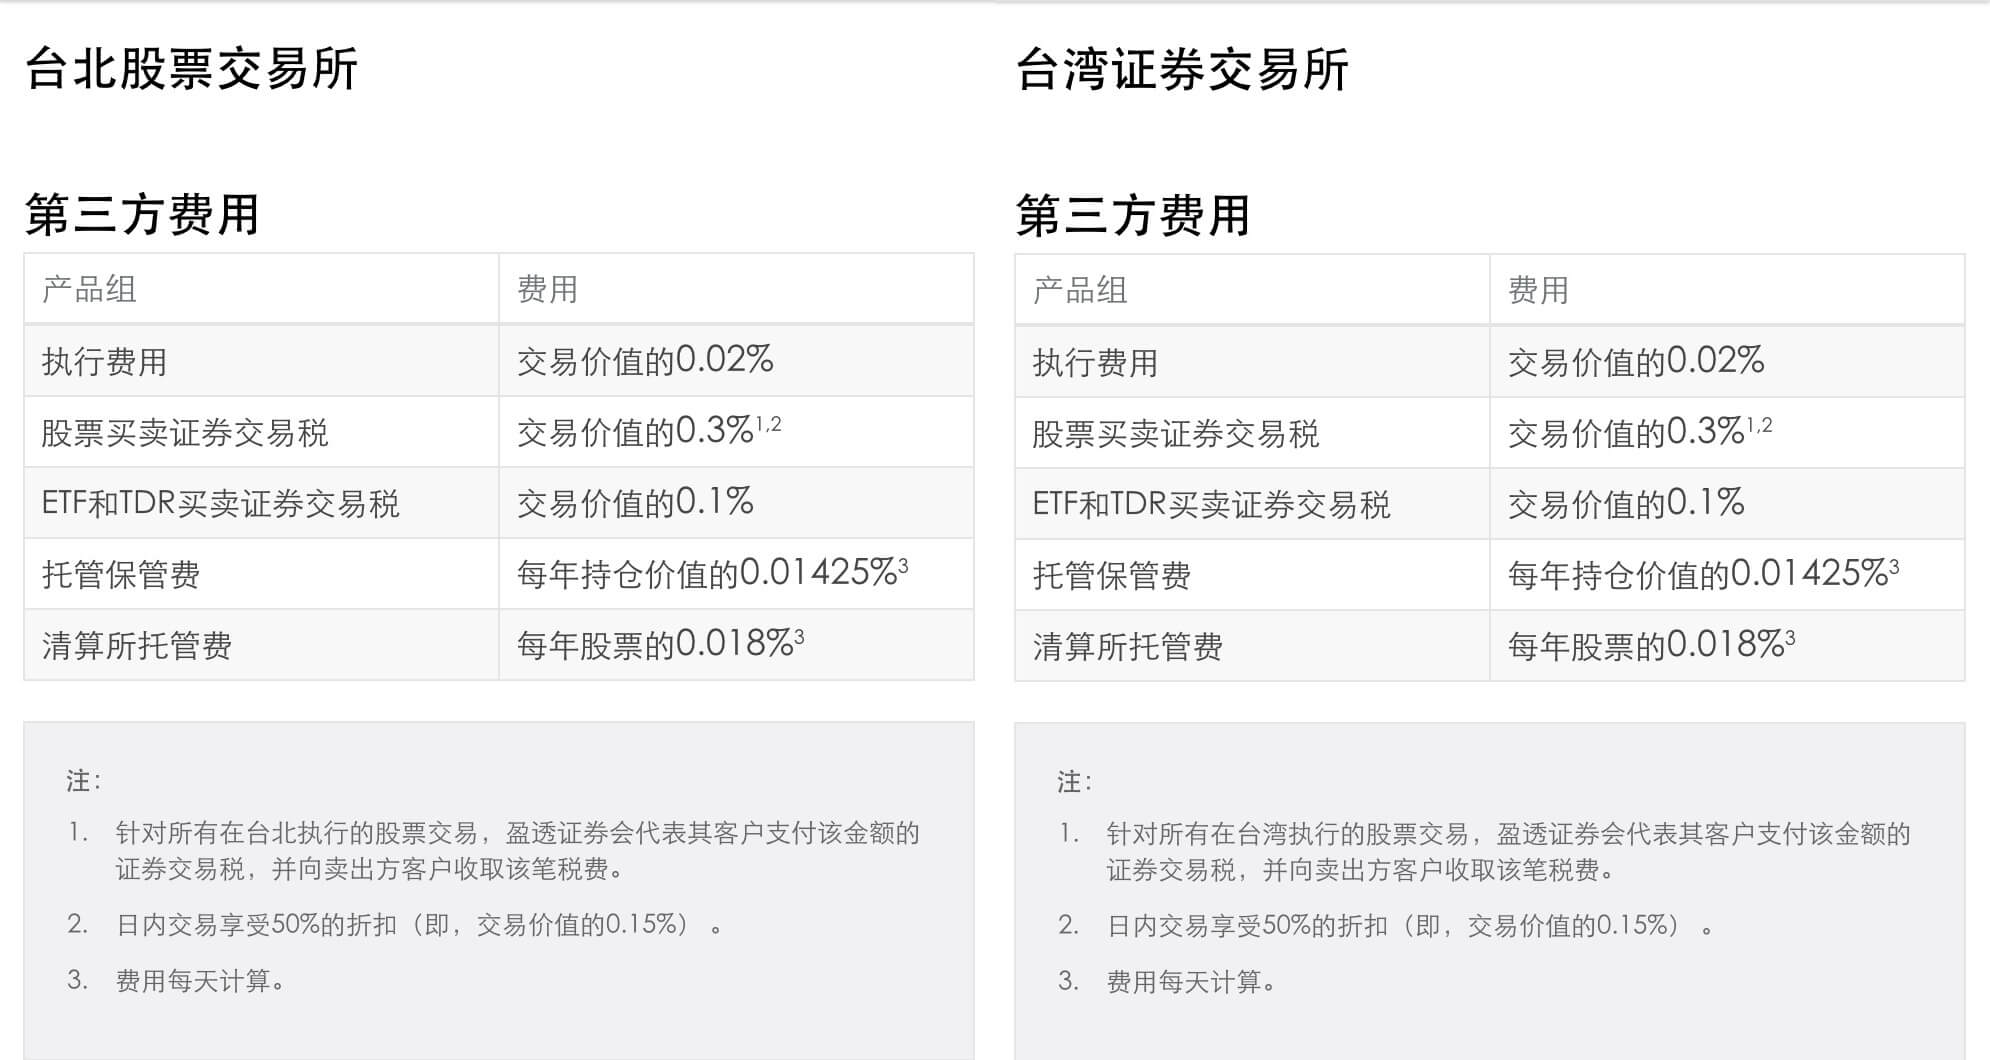Click 日内交易享受50%的折扣 note in left box
This screenshot has height=1060, width=1990.
pyautogui.click(x=418, y=925)
